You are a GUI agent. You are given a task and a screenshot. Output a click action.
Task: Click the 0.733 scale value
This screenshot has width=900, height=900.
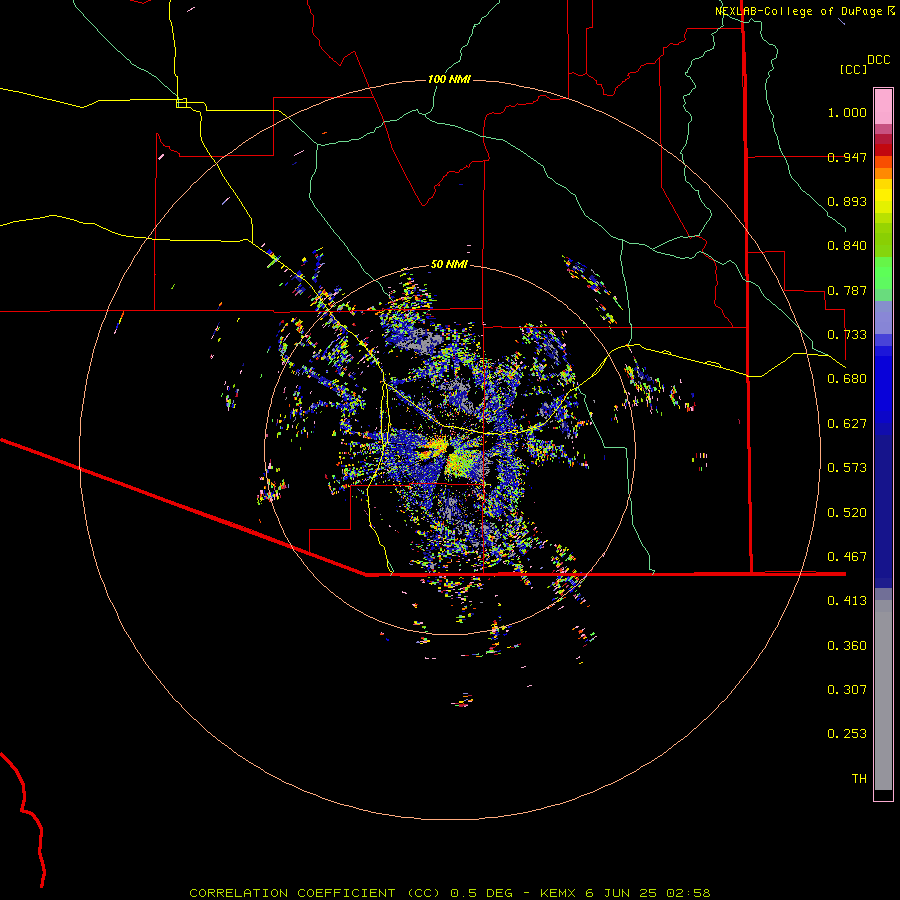pos(847,335)
